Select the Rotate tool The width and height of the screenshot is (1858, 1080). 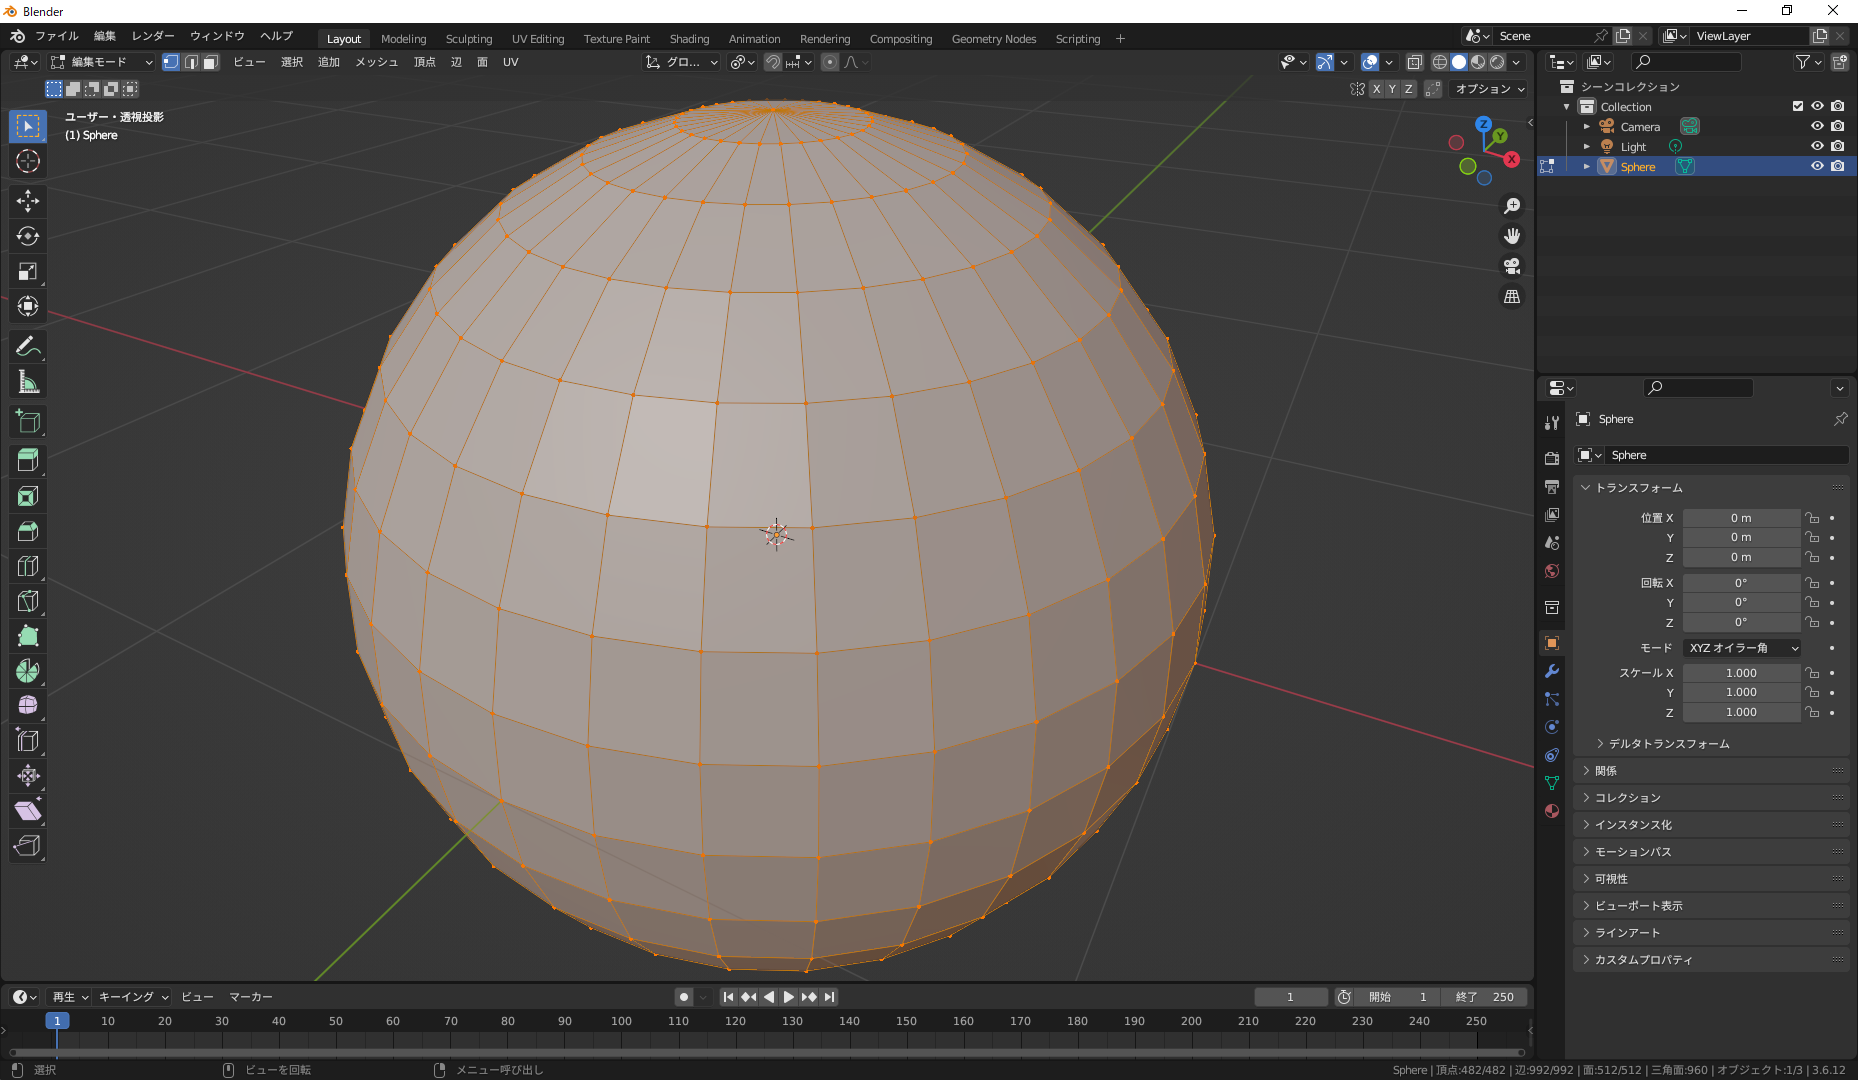point(28,236)
